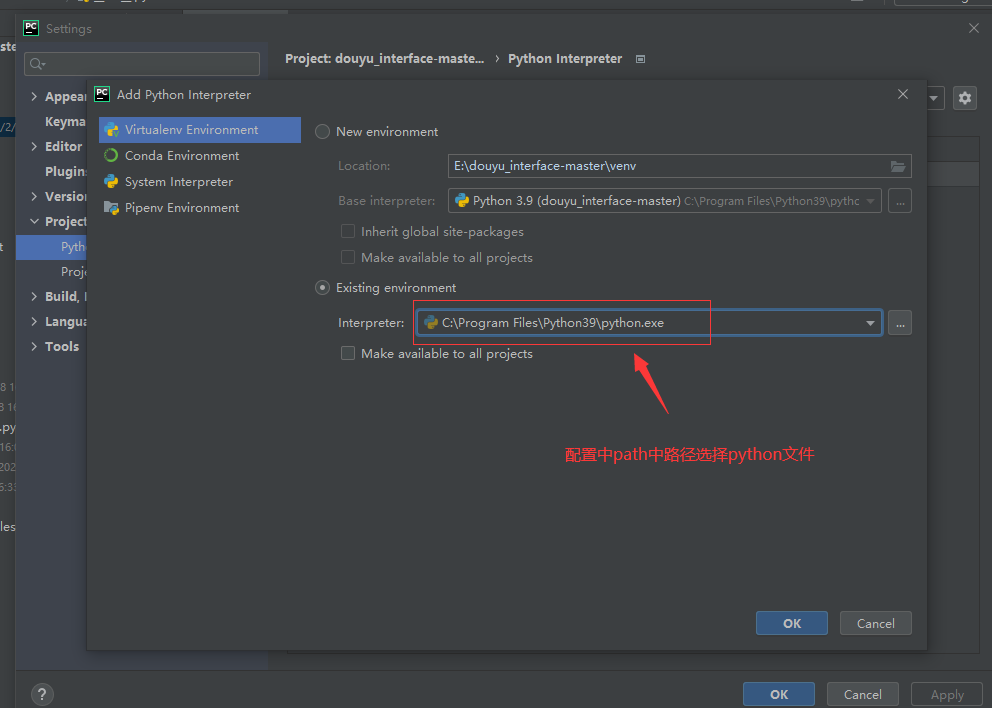This screenshot has height=708, width=992.
Task: Browse for Base interpreter with ellipsis button
Action: click(x=900, y=201)
